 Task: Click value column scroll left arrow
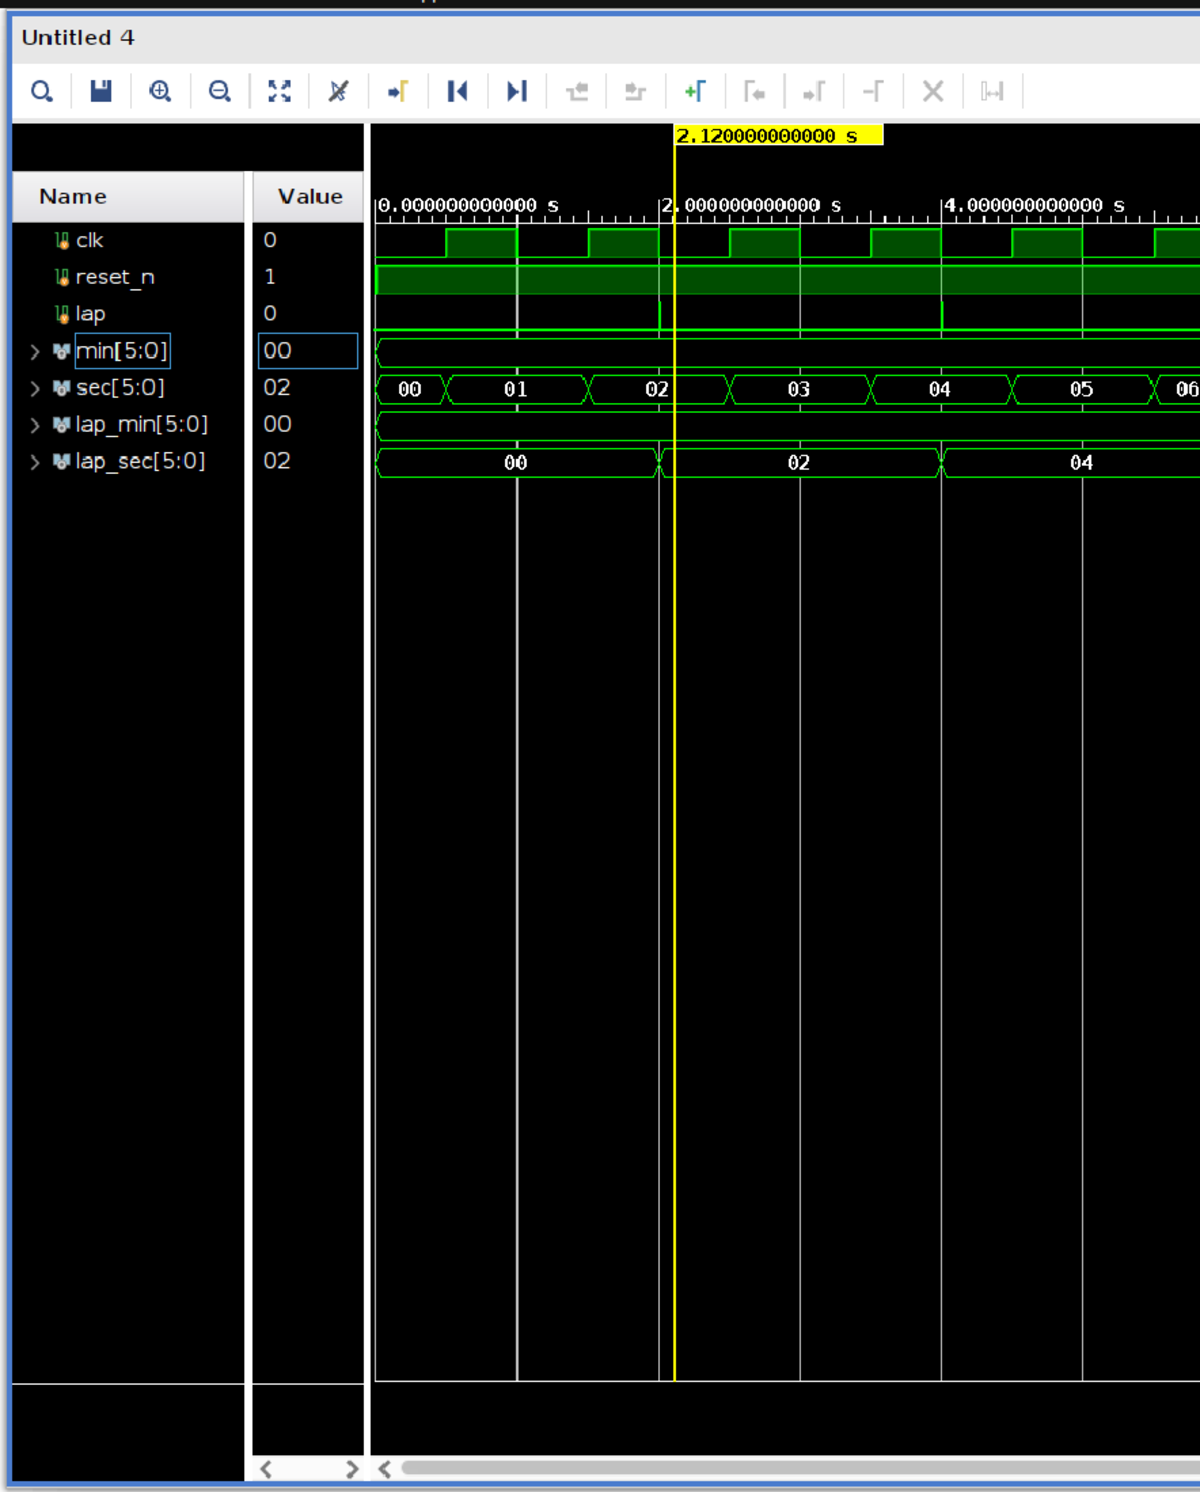266,1469
